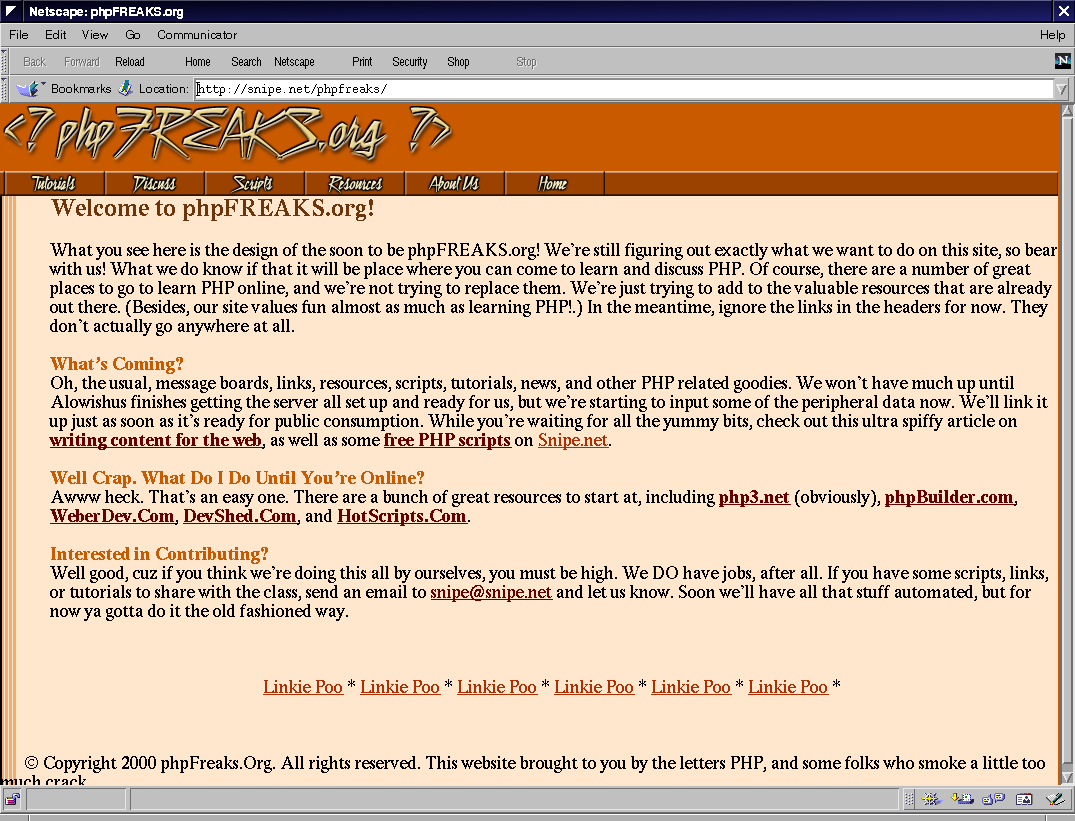Close the Netscape window
Viewport: 1075px width, 821px height.
pyautogui.click(x=1063, y=11)
